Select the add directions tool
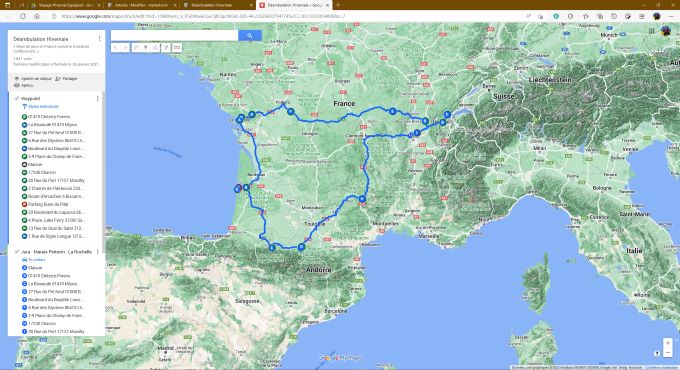The image size is (680, 370). point(166,48)
